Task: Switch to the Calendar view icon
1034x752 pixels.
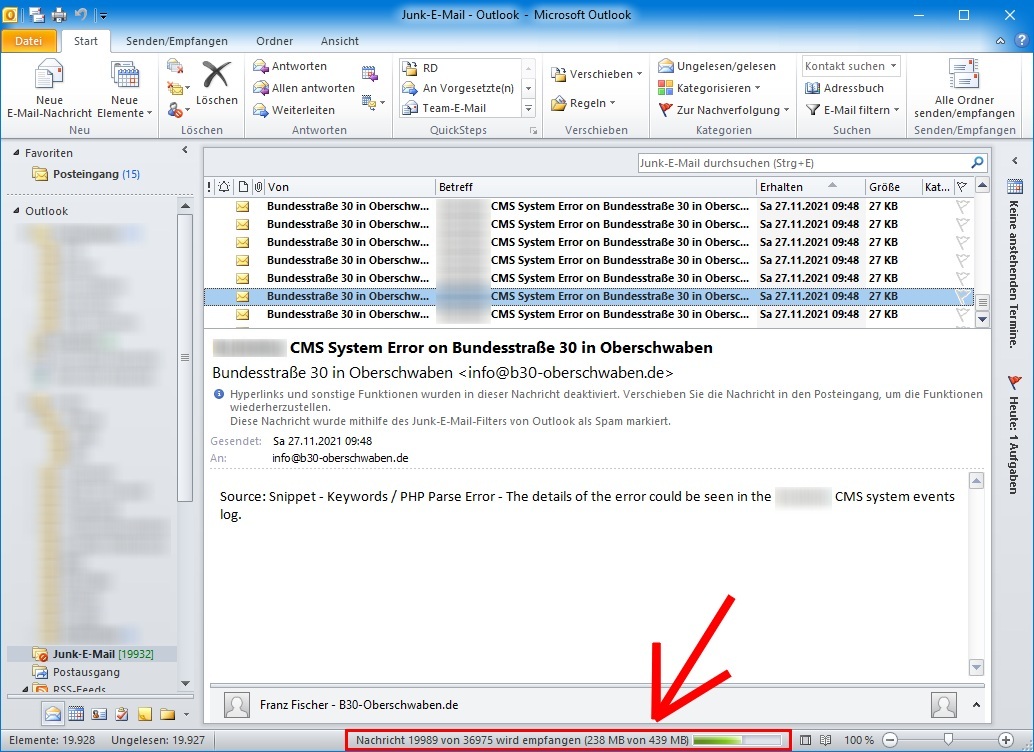Action: click(x=76, y=714)
